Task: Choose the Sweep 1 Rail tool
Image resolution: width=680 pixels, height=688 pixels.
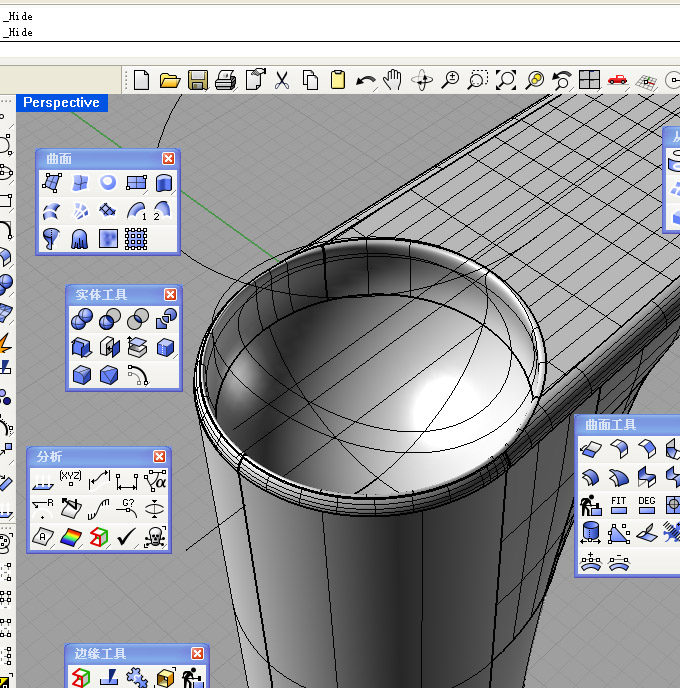Action: pos(136,211)
